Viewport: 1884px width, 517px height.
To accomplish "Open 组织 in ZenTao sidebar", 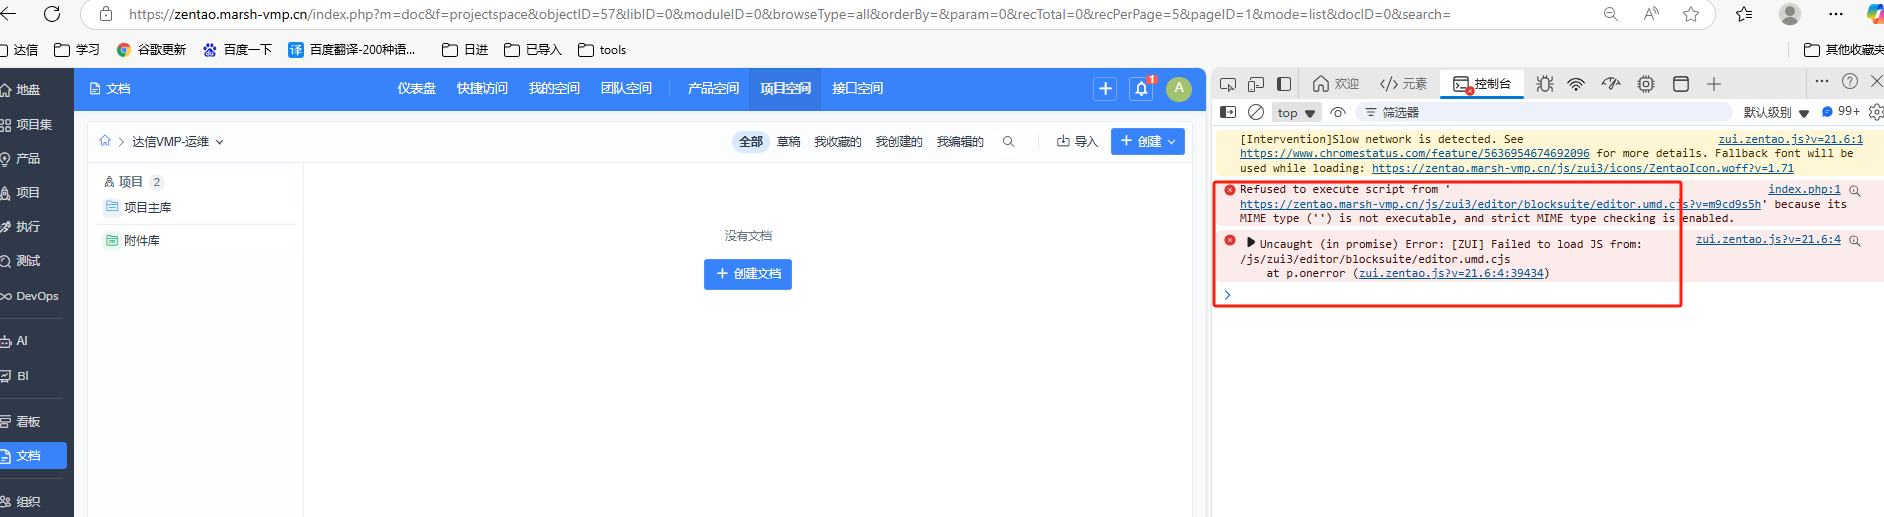I will pyautogui.click(x=20, y=502).
